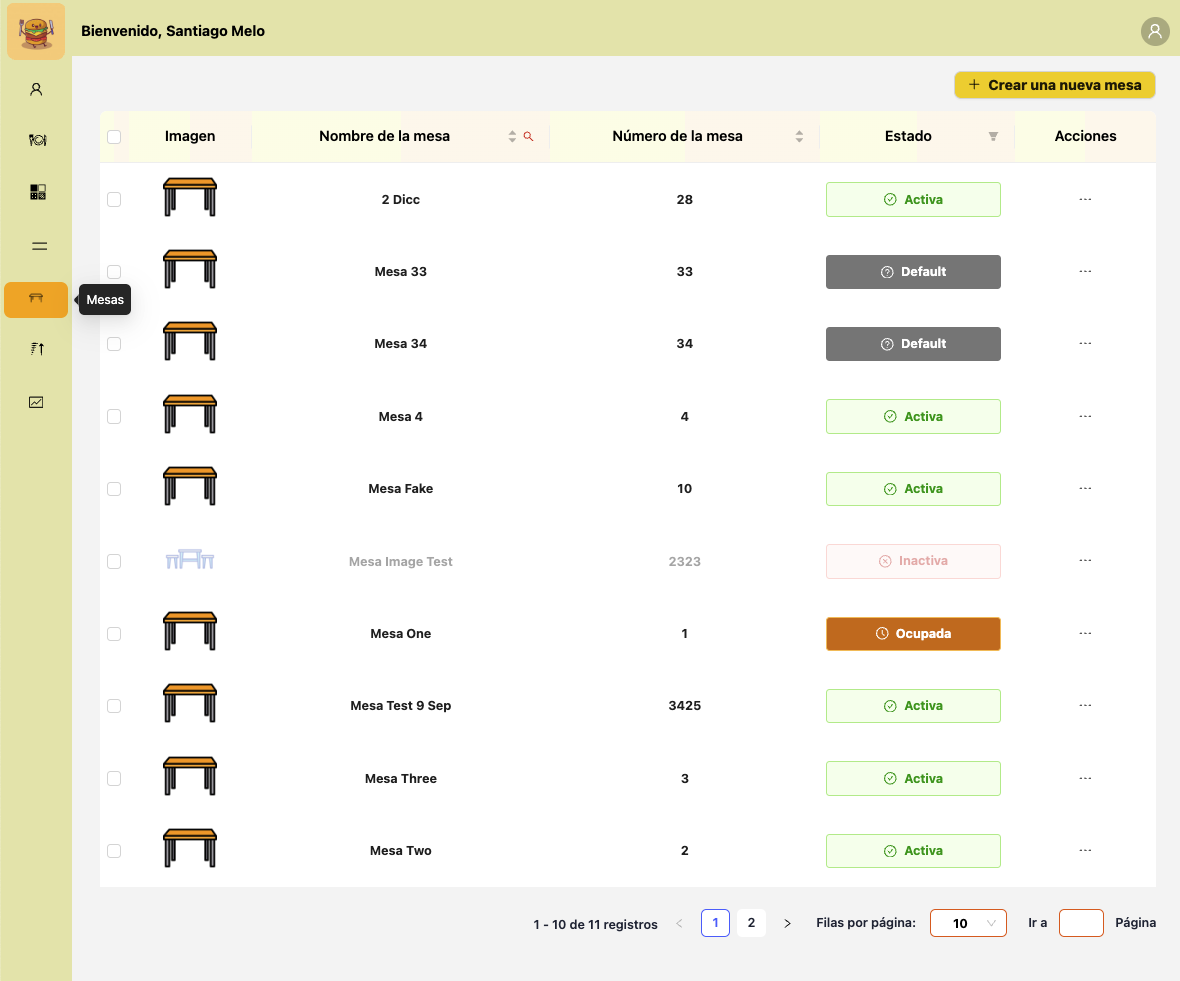The width and height of the screenshot is (1180, 981).
Task: Open the users section in sidebar
Action: pos(36,89)
